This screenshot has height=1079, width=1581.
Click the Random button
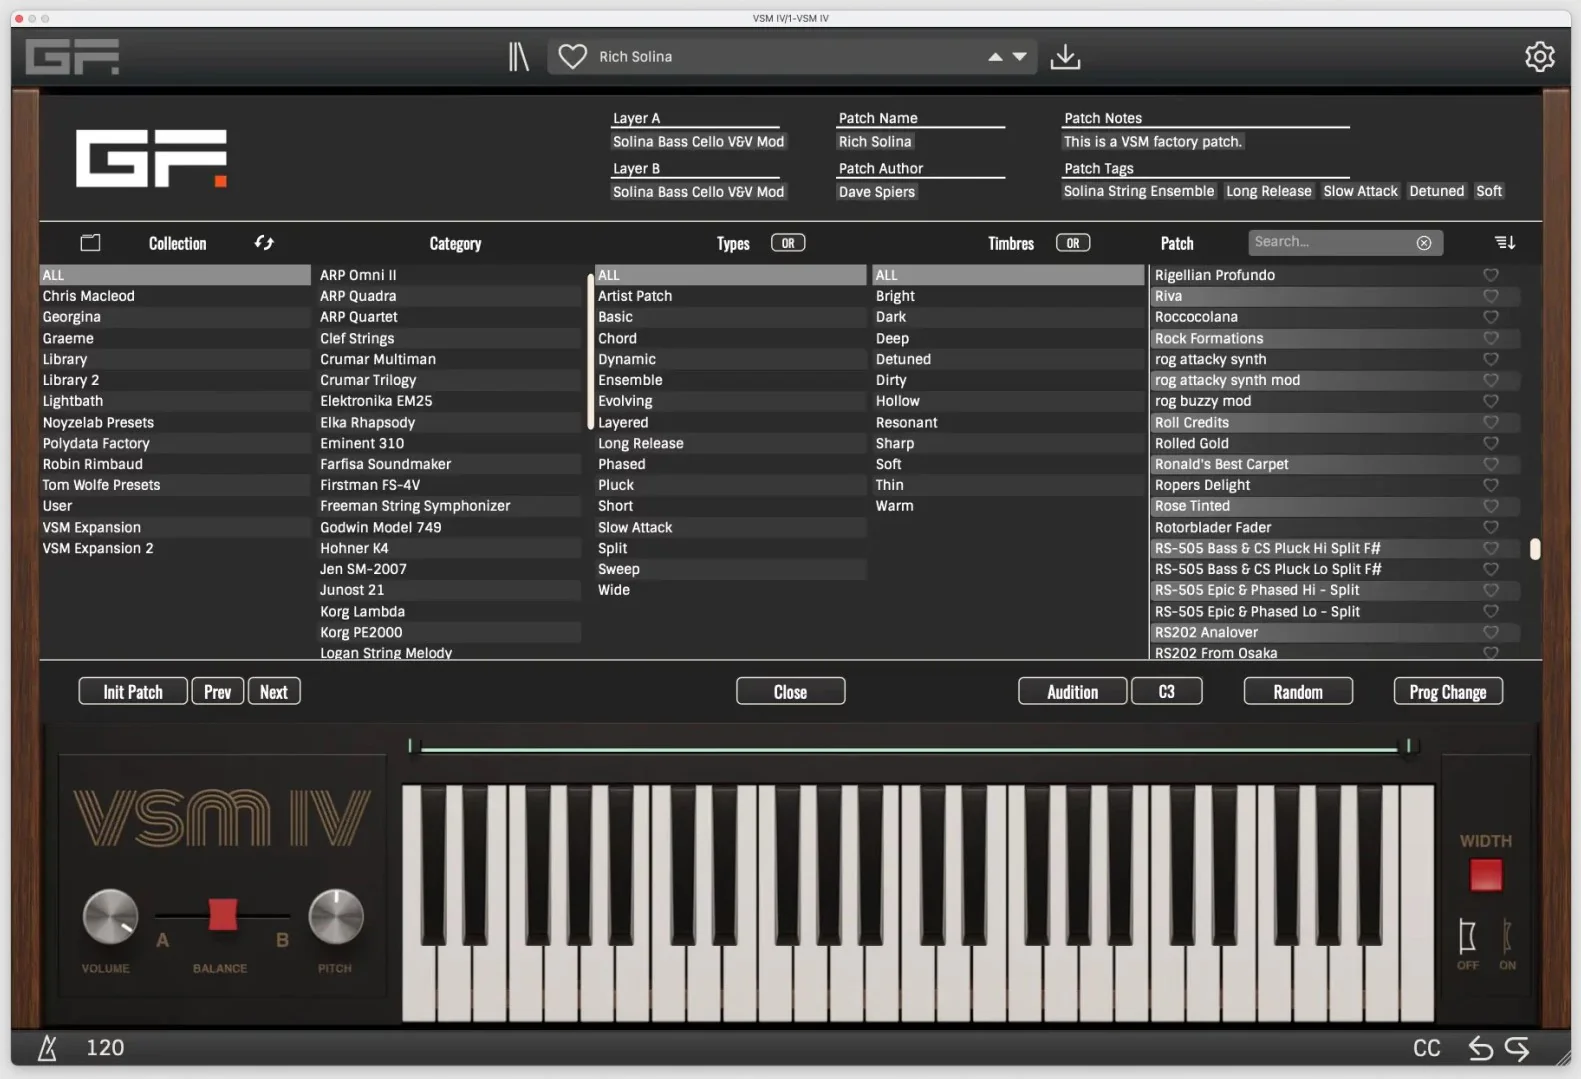[x=1298, y=692]
